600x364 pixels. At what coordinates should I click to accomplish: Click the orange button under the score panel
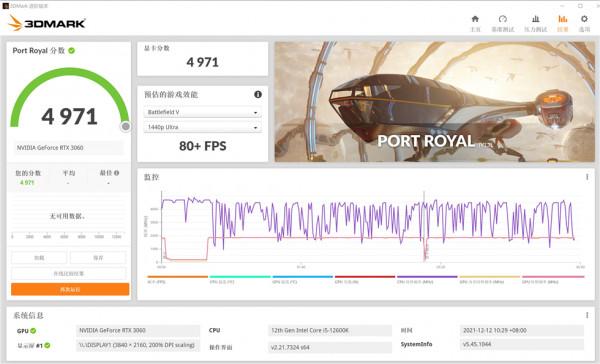click(70, 289)
